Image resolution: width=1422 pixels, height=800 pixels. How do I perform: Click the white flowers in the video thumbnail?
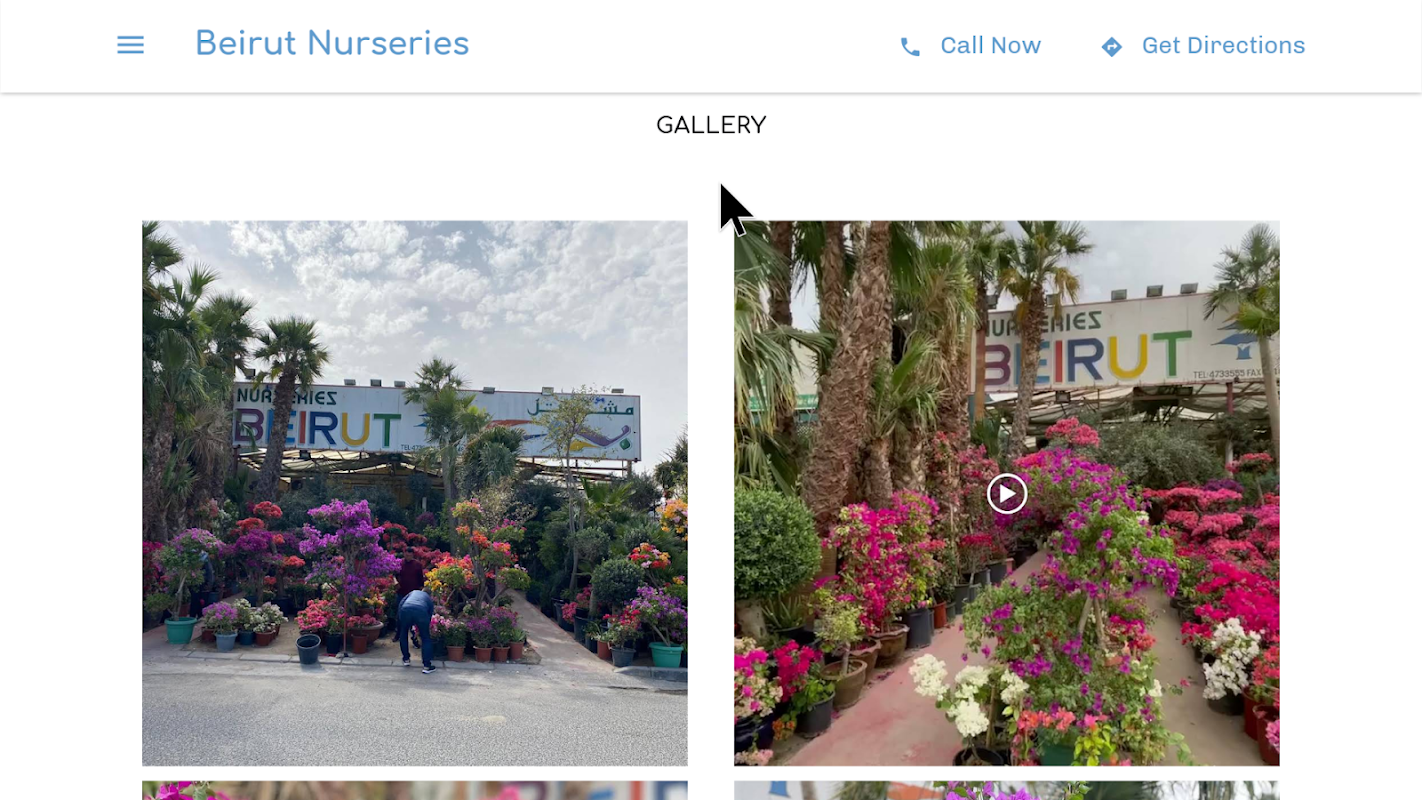pyautogui.click(x=965, y=700)
